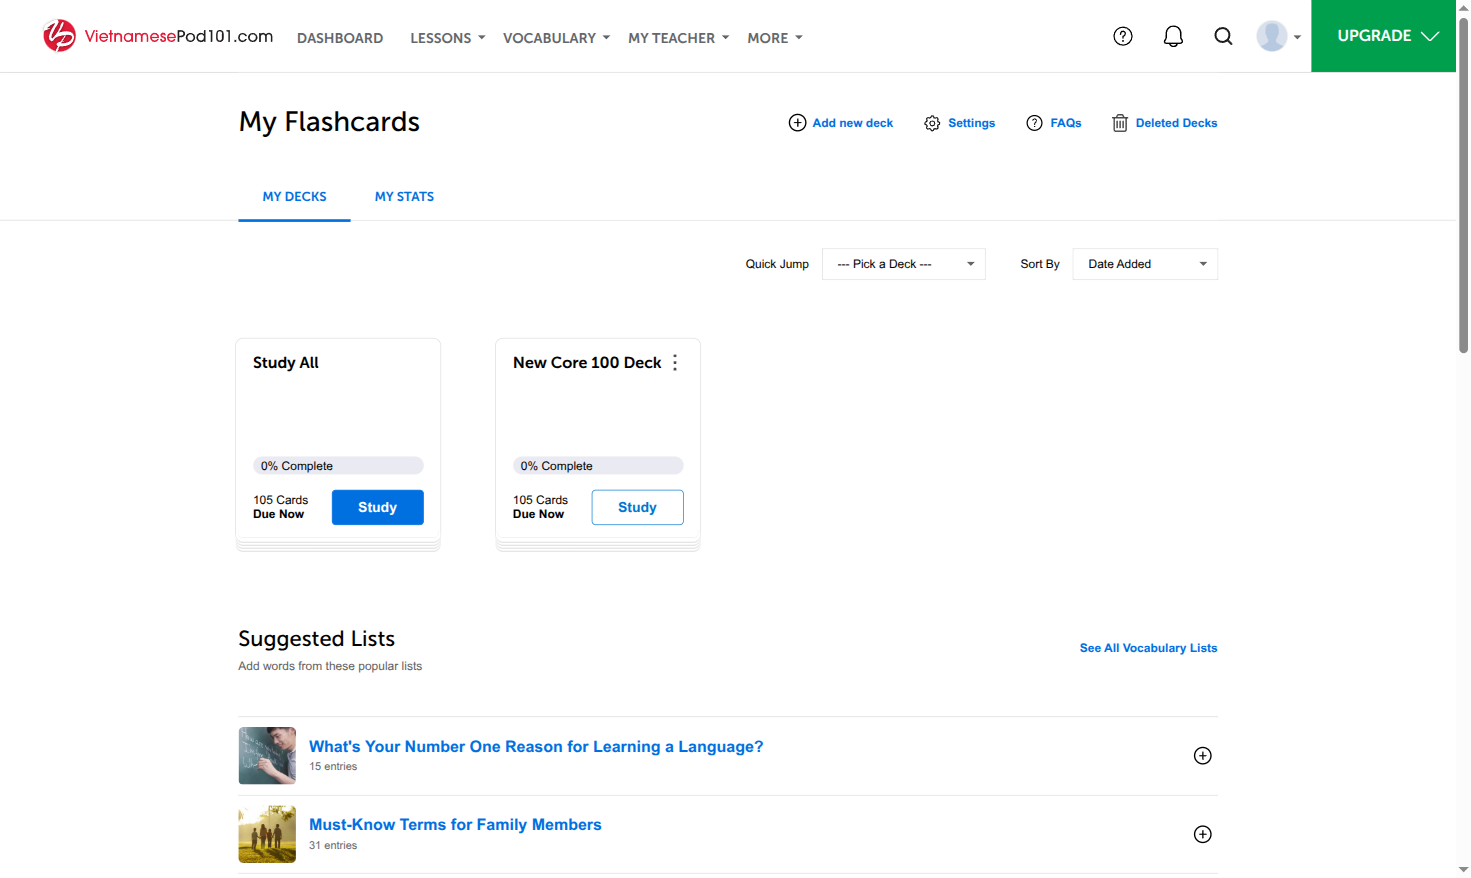This screenshot has width=1471, height=878.
Task: Open the help question mark icon
Action: [x=1123, y=36]
